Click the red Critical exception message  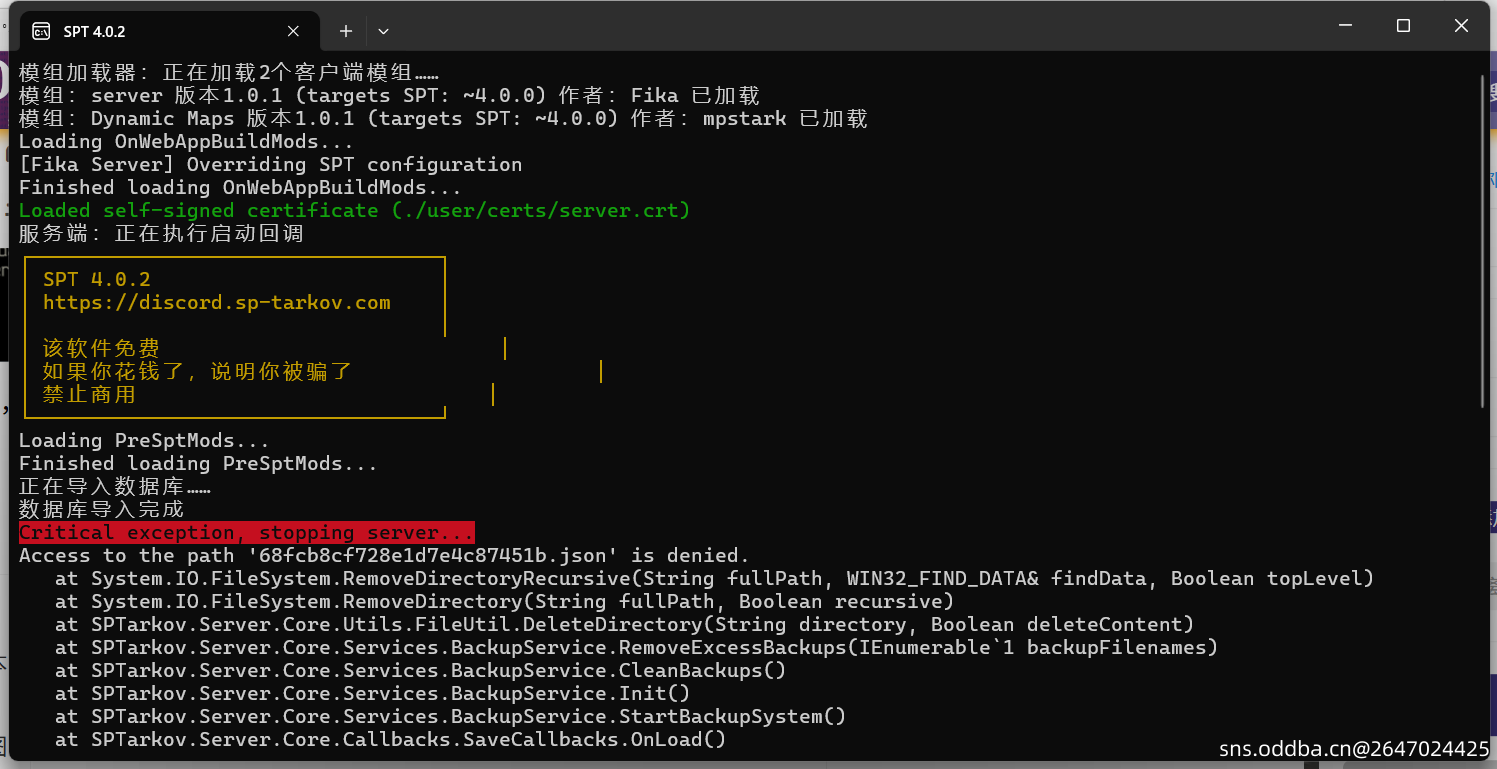click(x=246, y=533)
